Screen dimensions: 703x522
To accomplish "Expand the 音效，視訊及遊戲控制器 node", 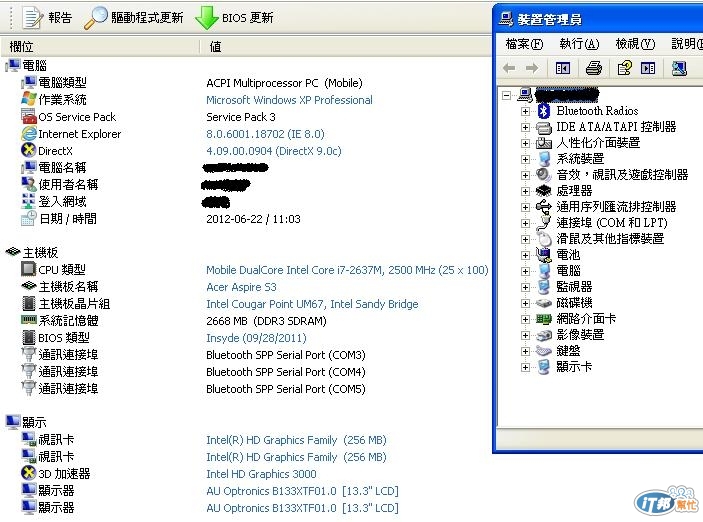I will tap(525, 175).
